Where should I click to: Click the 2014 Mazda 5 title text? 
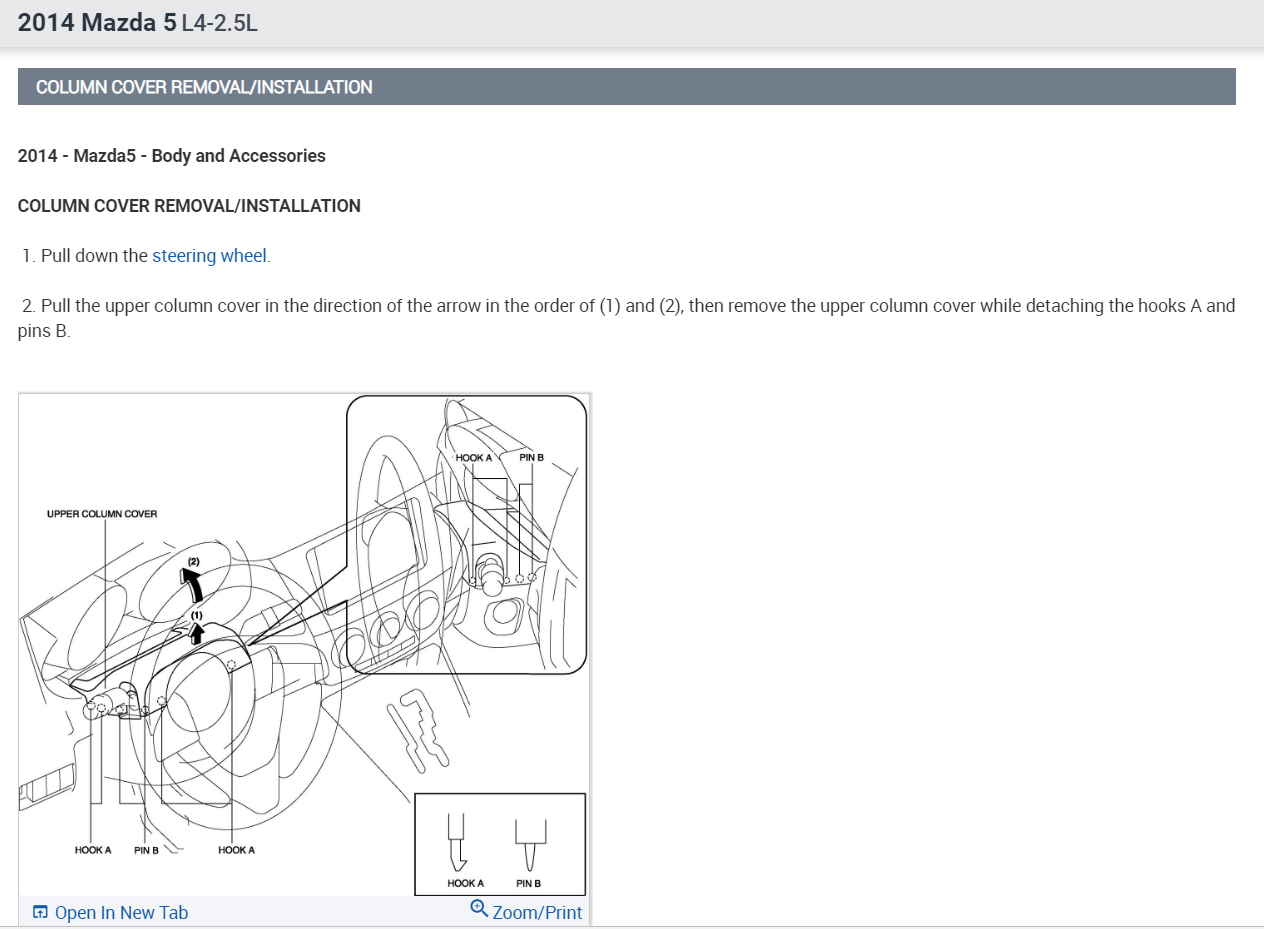pyautogui.click(x=97, y=22)
